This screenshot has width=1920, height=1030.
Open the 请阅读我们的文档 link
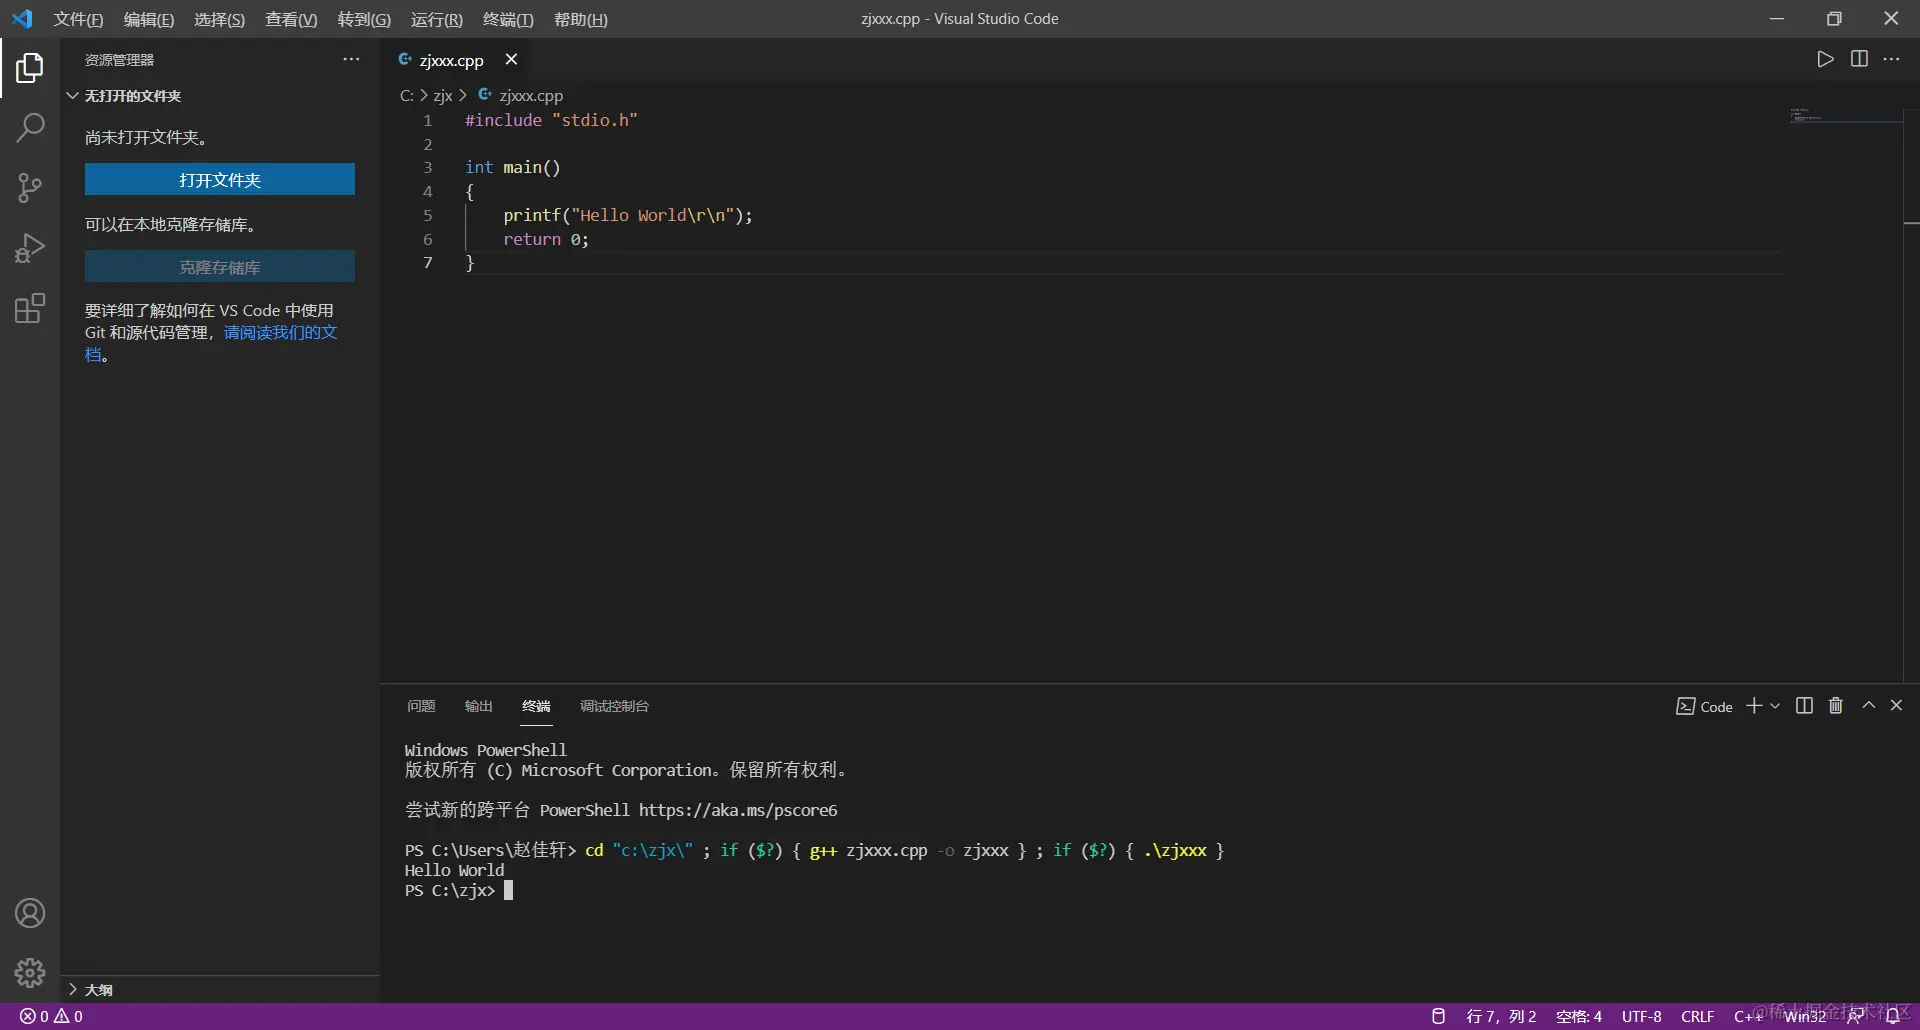(x=280, y=333)
